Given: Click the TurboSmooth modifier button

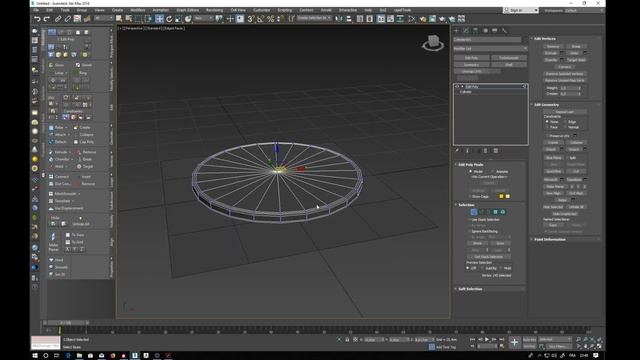Looking at the screenshot, I should 509,58.
